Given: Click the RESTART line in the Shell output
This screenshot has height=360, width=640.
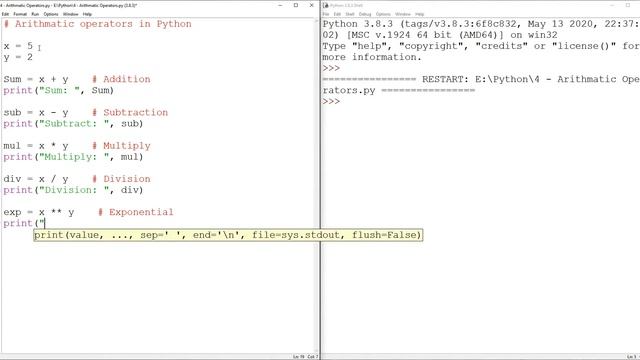Looking at the screenshot, I should coord(481,84).
